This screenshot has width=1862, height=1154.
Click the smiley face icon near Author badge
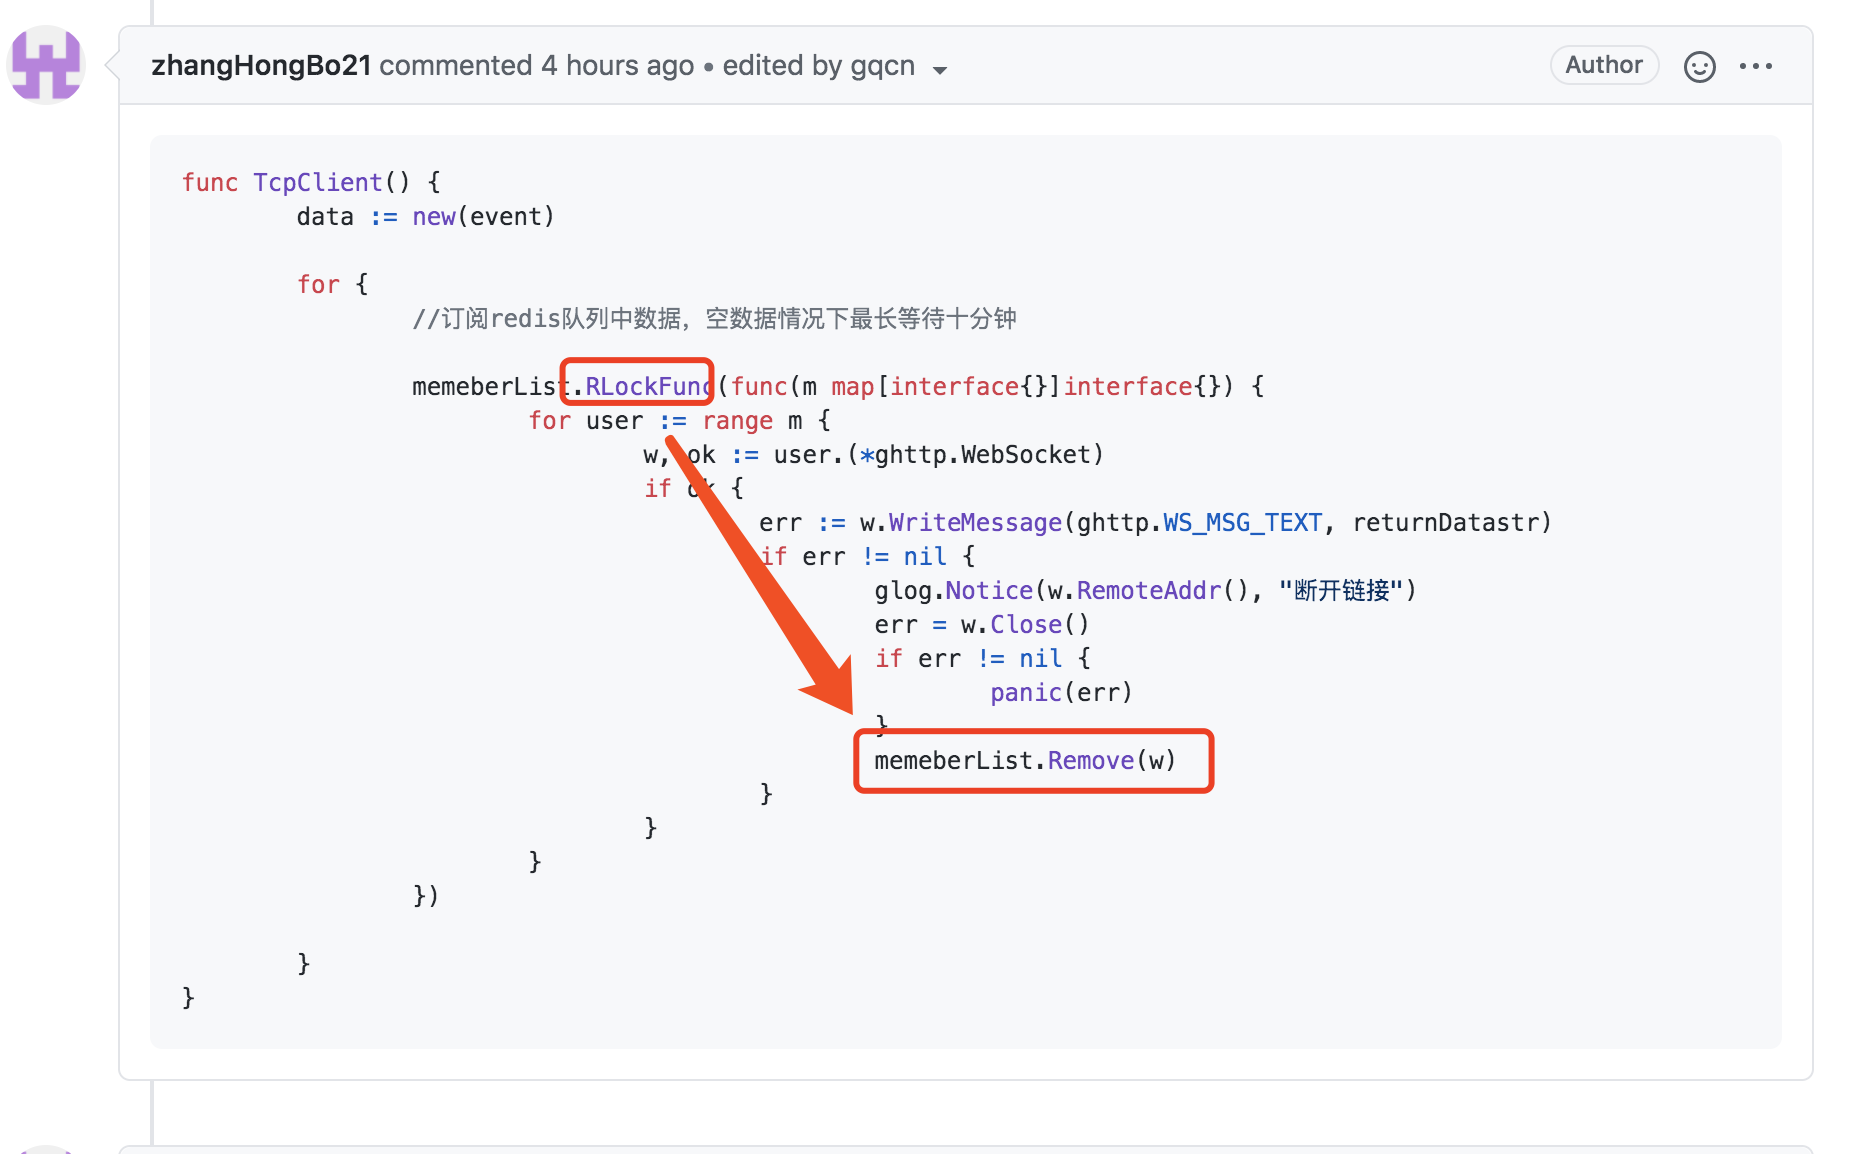[x=1699, y=66]
